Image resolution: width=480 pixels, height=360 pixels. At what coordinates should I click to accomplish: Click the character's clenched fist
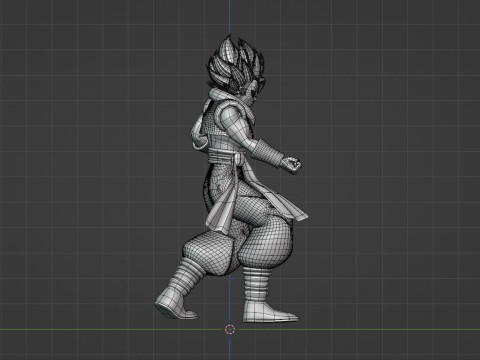pyautogui.click(x=291, y=164)
